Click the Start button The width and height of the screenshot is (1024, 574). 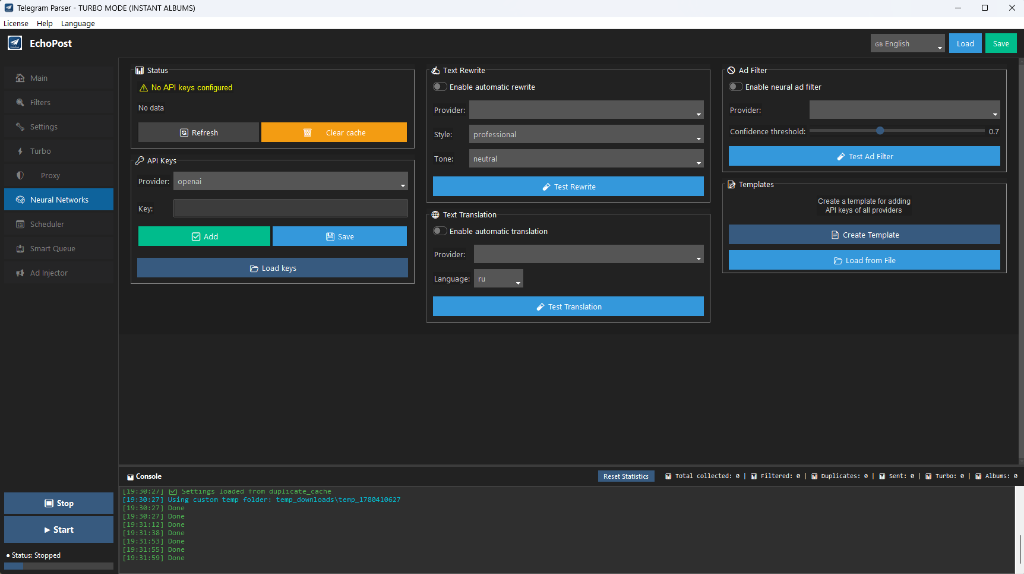(58, 530)
